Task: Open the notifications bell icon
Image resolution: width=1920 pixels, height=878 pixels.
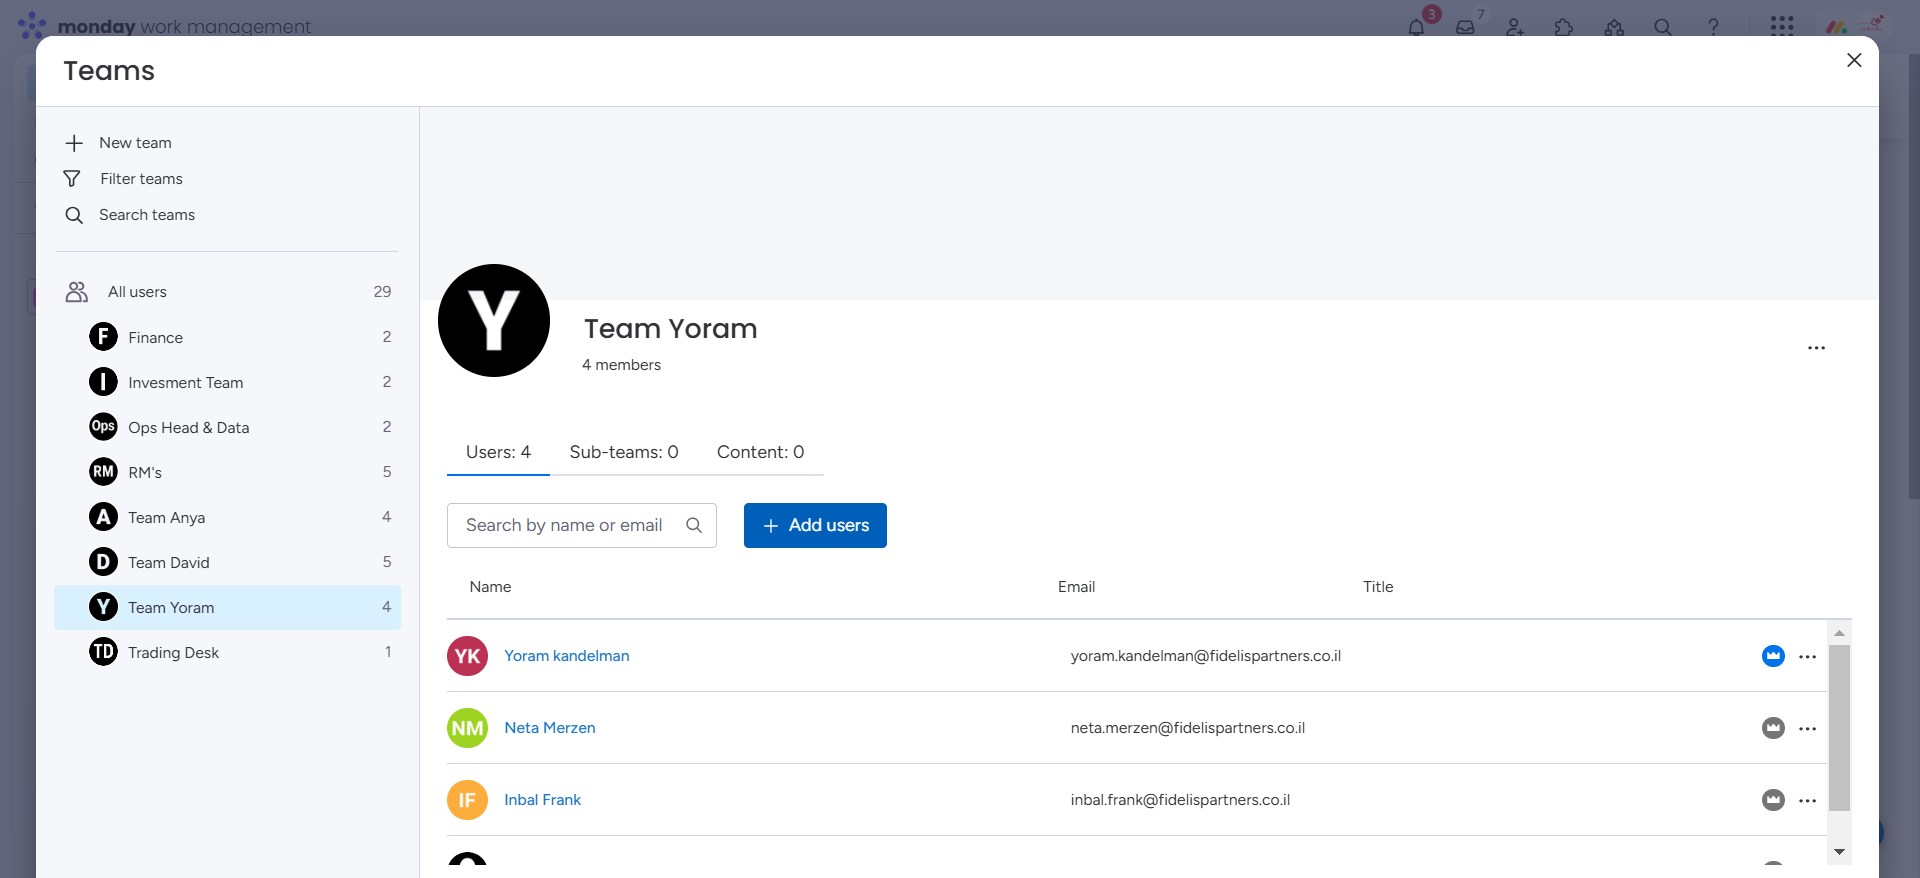Action: click(x=1416, y=27)
